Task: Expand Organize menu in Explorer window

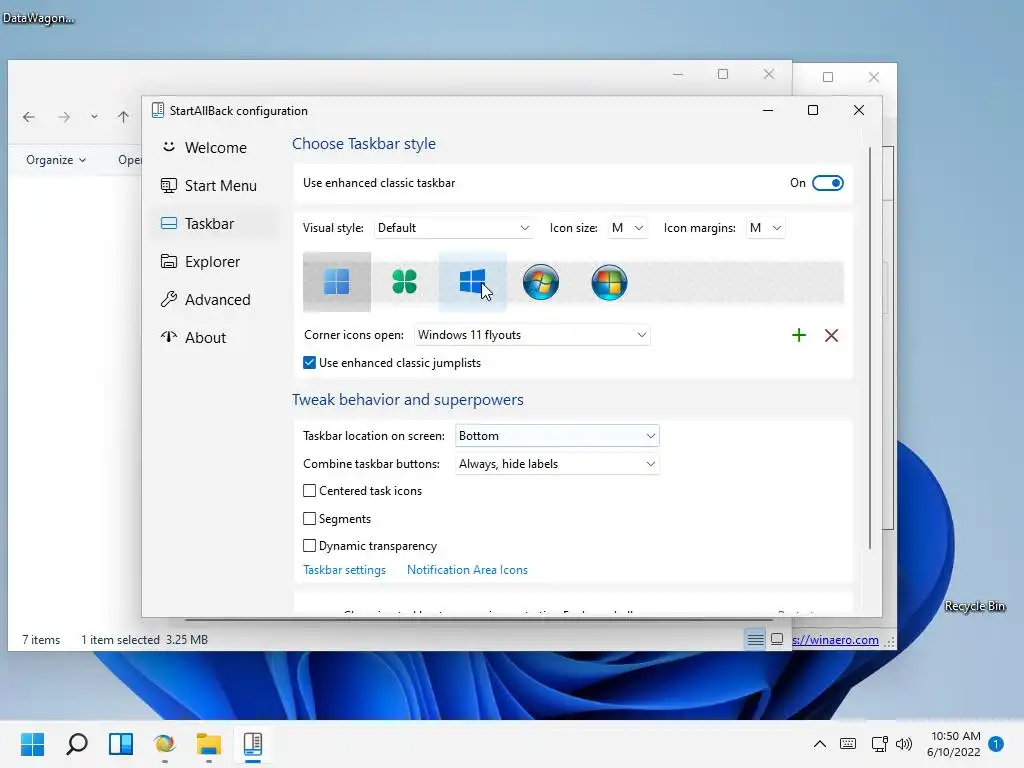Action: coord(56,160)
